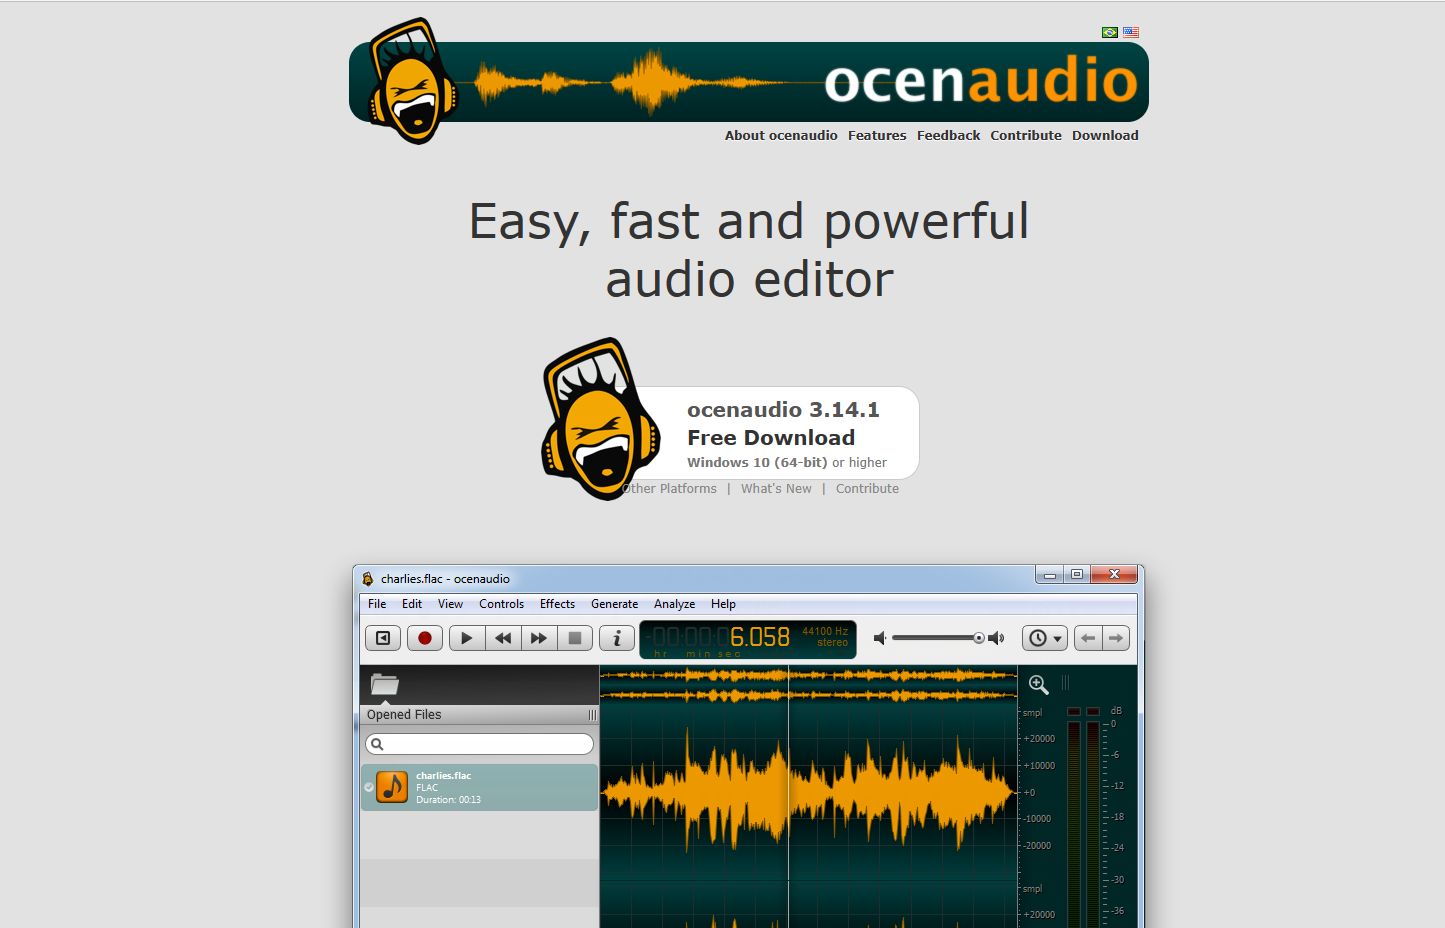Image resolution: width=1445 pixels, height=928 pixels.
Task: Click the Duration: 00:13 text
Action: pyautogui.click(x=448, y=800)
